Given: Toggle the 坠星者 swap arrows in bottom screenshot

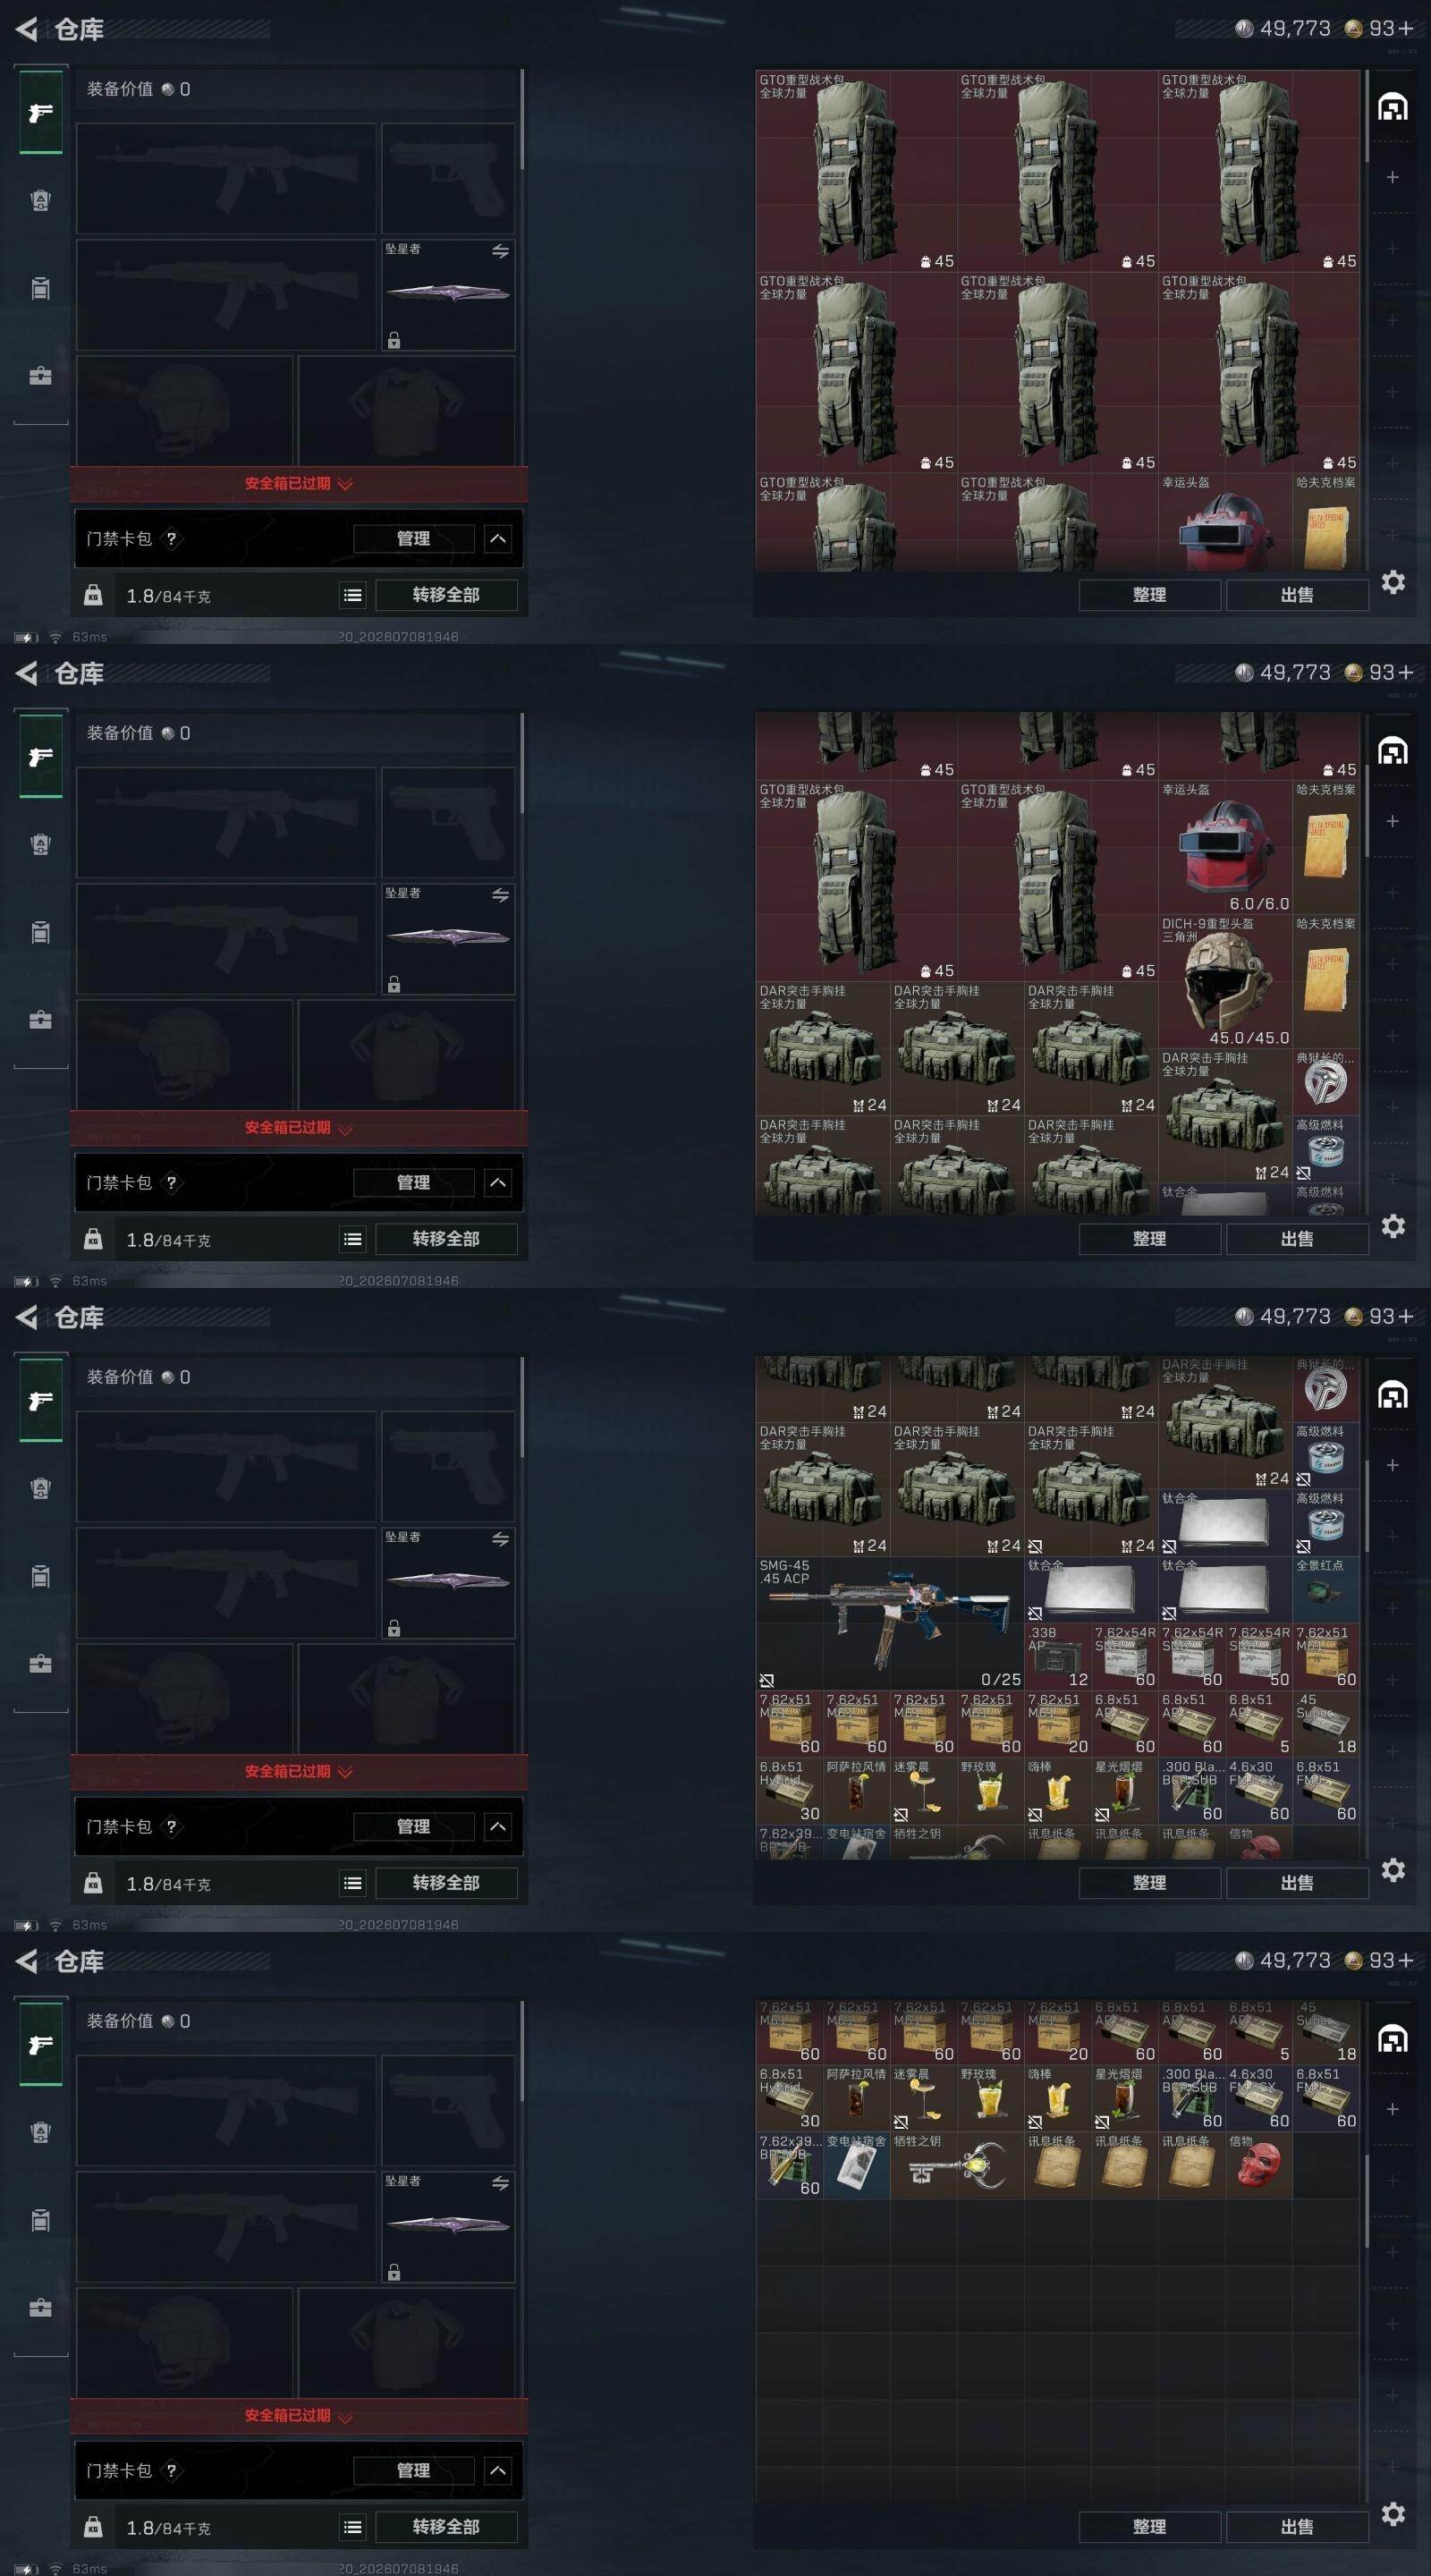Looking at the screenshot, I should click(500, 2183).
